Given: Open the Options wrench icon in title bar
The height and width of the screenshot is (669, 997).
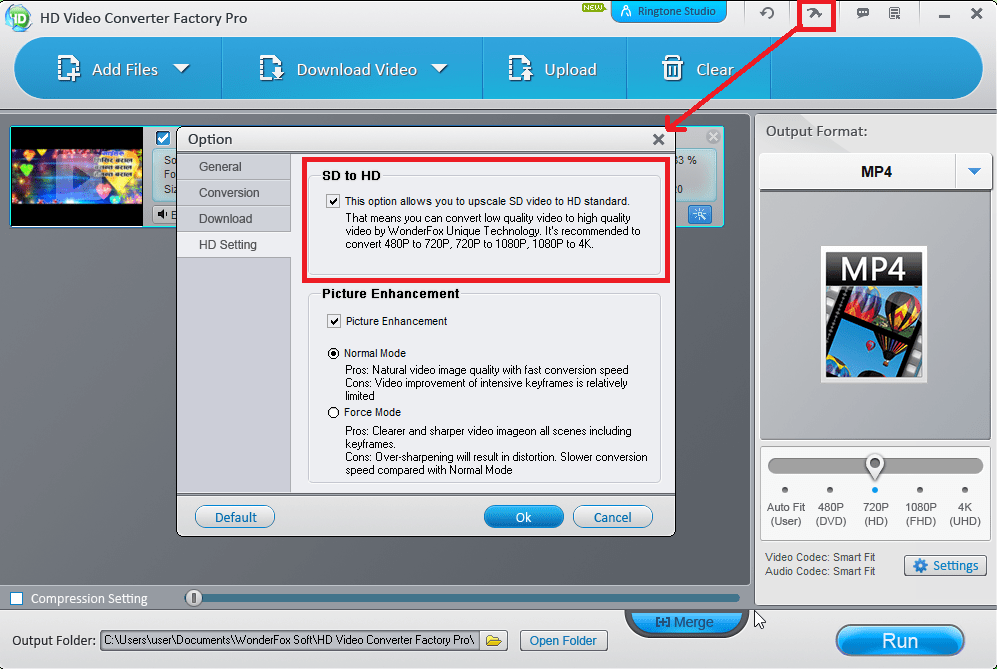Looking at the screenshot, I should [815, 13].
